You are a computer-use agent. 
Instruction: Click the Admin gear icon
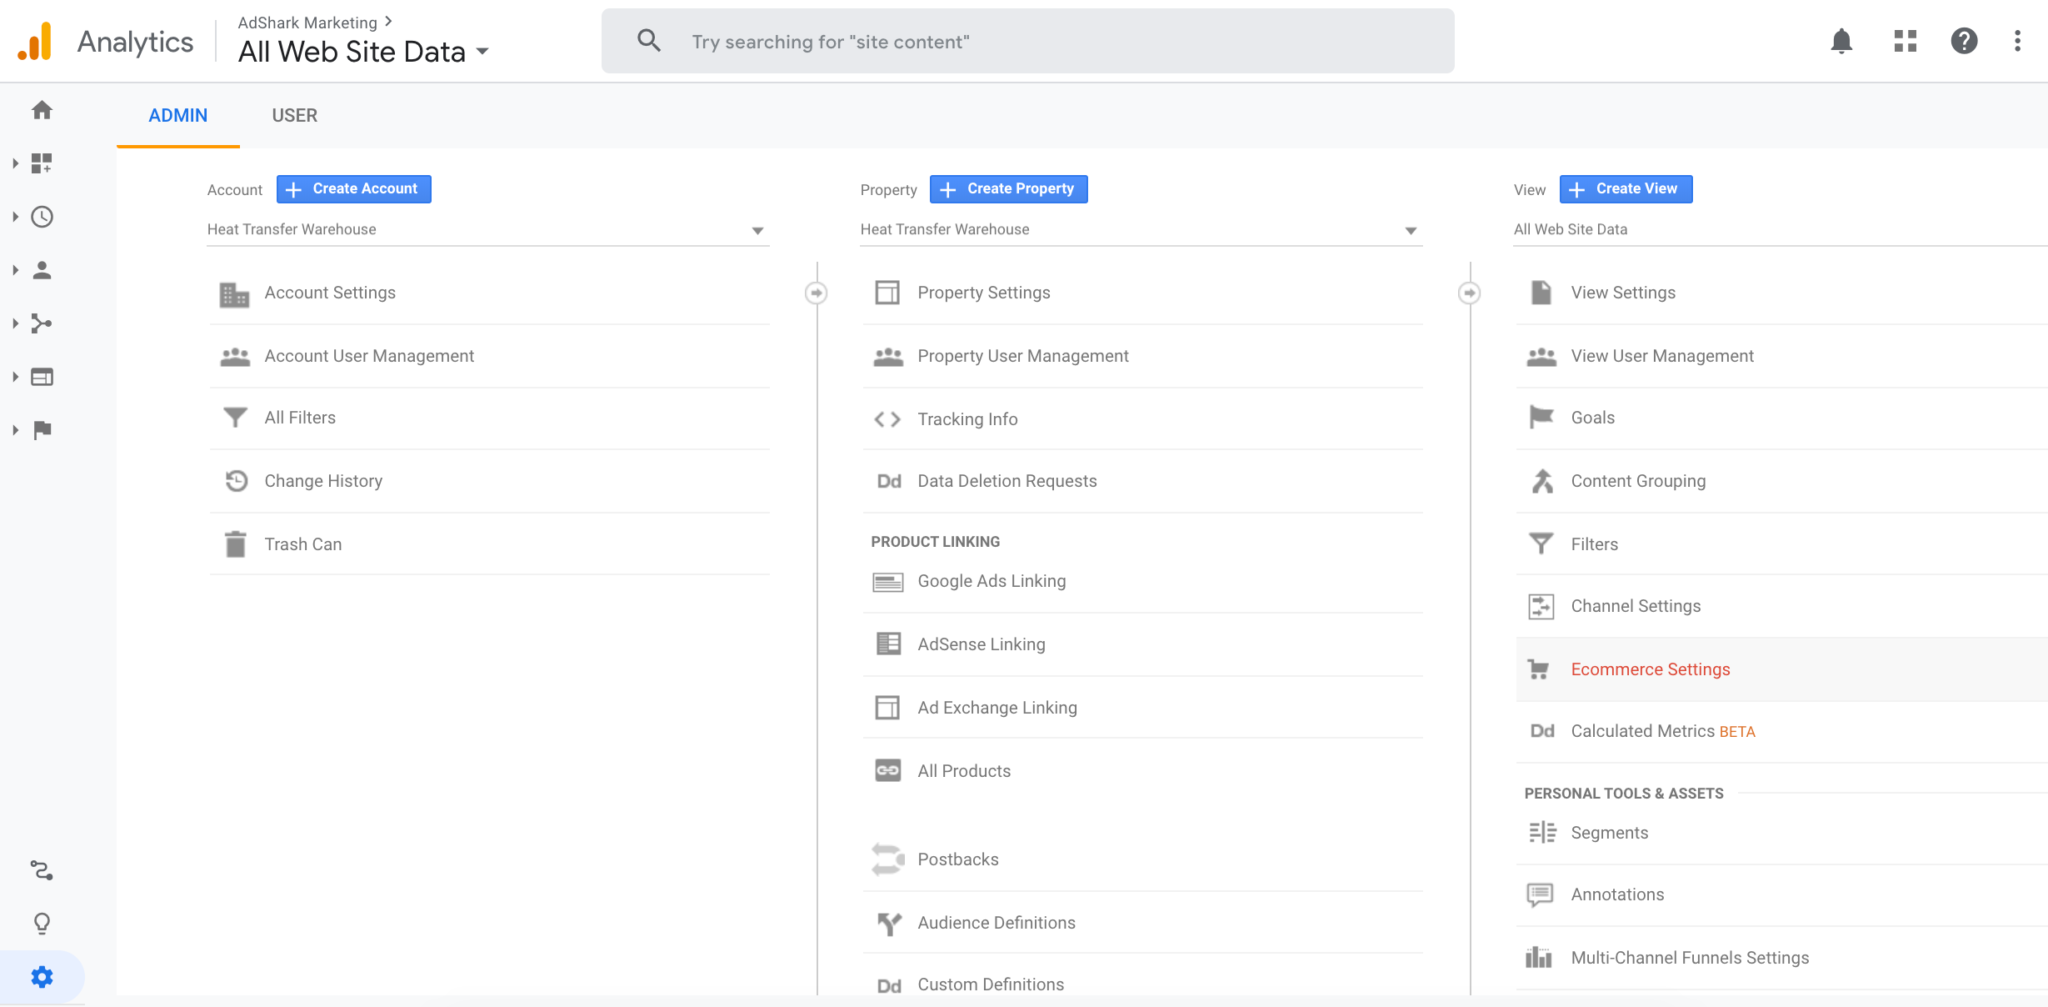click(42, 977)
